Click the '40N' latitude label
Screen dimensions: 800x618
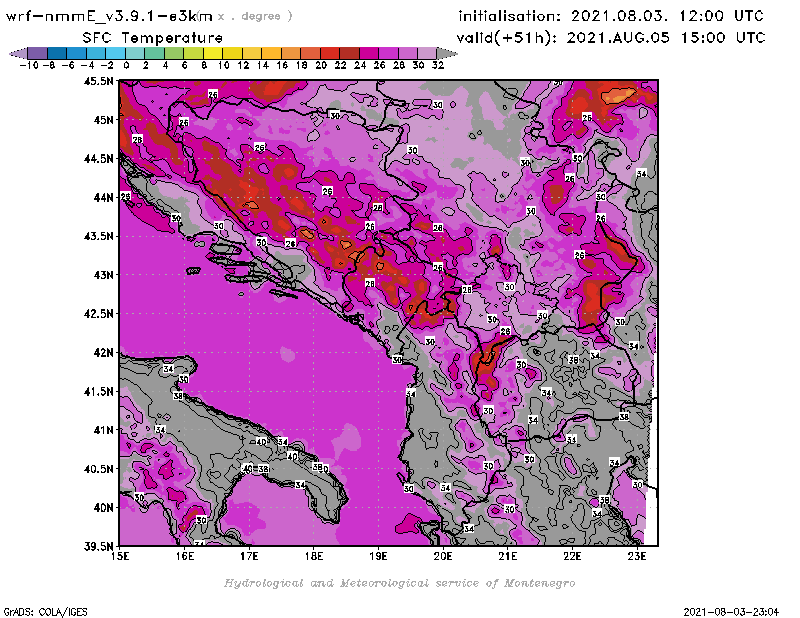click(x=103, y=508)
